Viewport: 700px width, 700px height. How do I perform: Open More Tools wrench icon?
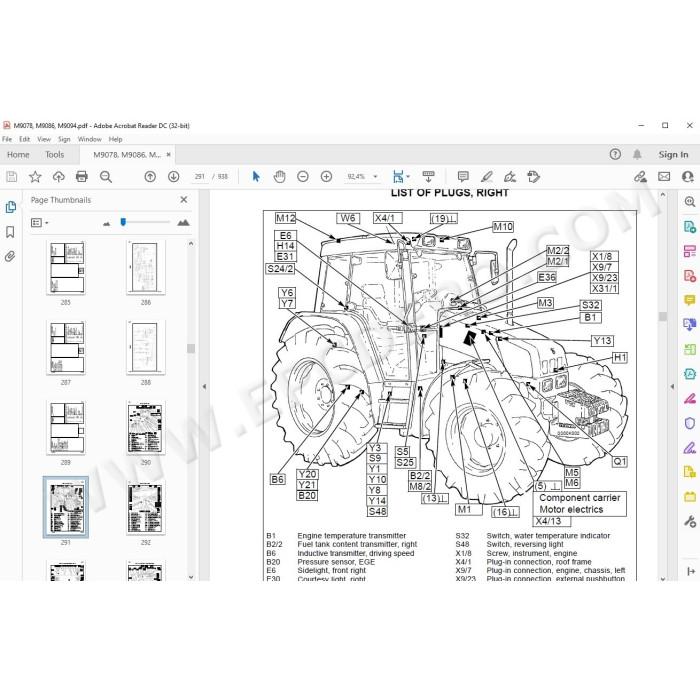coord(690,521)
